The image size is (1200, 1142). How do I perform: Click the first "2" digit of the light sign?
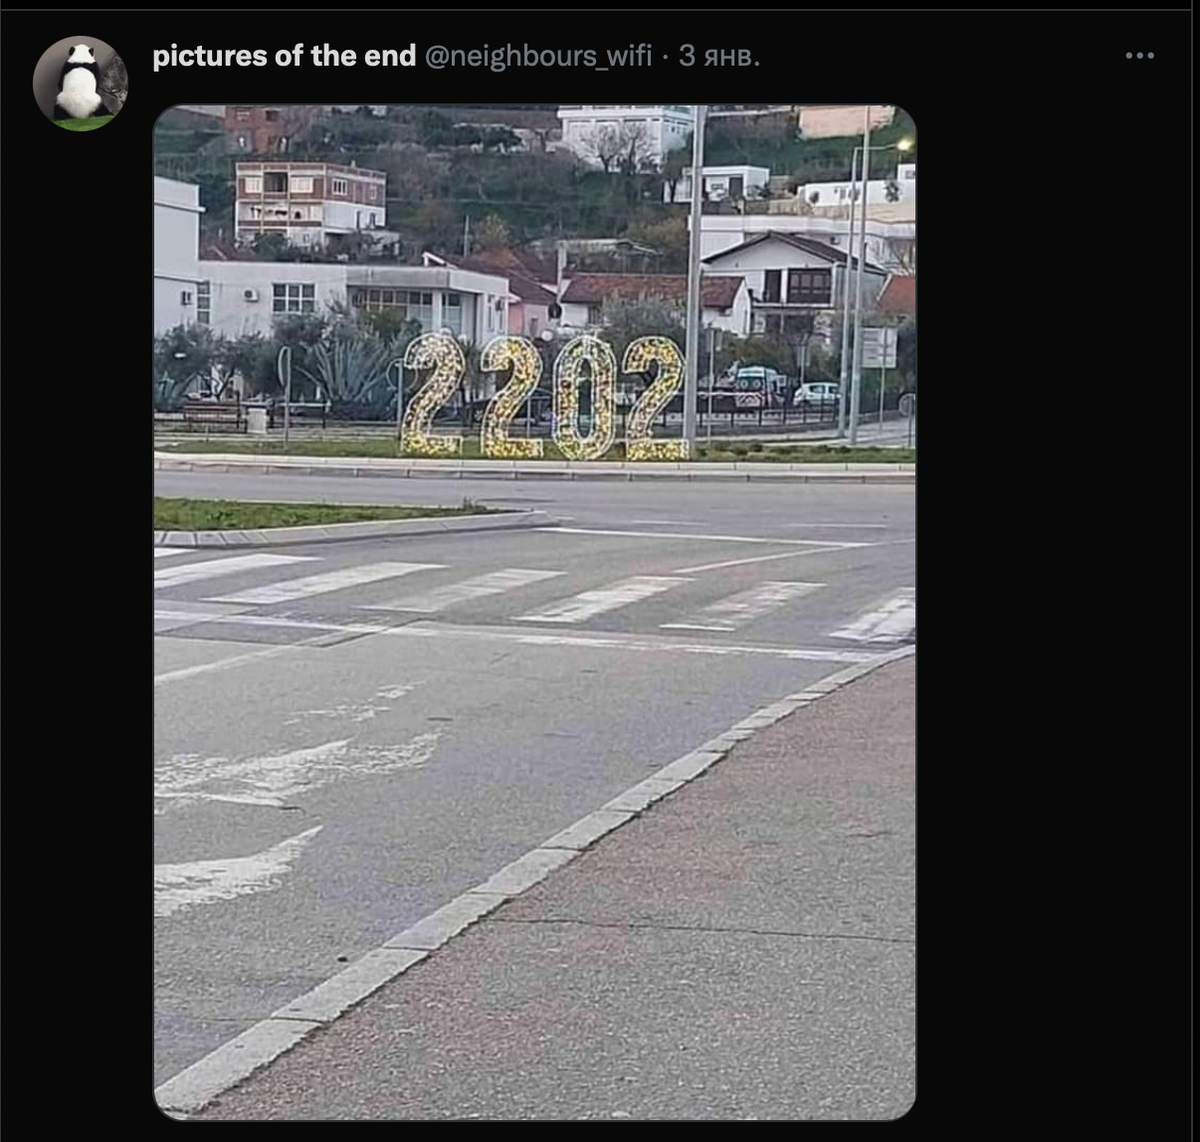click(433, 395)
